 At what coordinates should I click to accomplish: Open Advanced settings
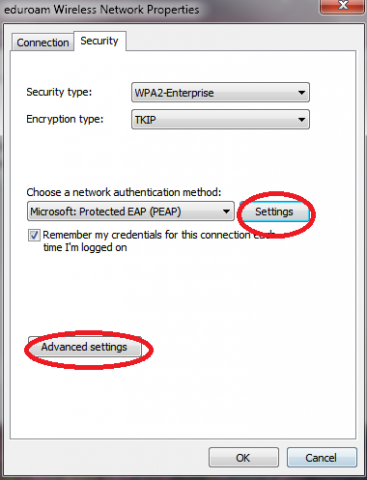(84, 347)
